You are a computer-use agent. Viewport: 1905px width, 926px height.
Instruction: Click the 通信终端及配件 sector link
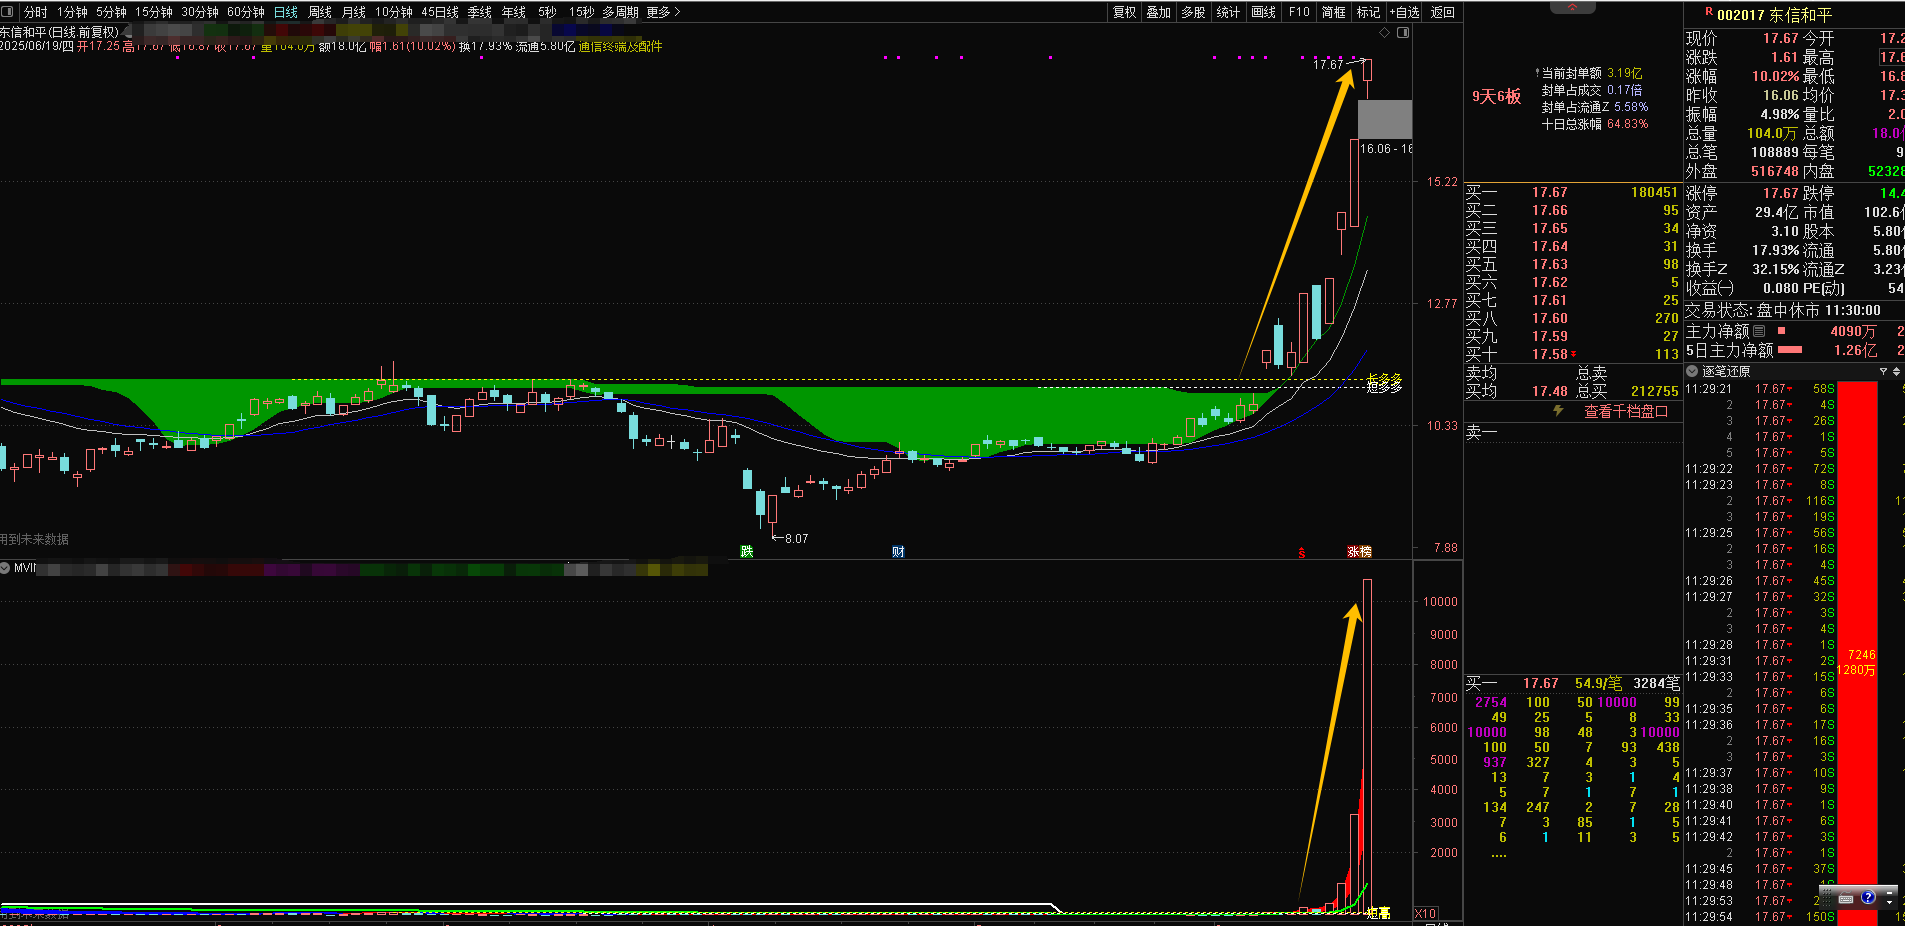[x=620, y=46]
